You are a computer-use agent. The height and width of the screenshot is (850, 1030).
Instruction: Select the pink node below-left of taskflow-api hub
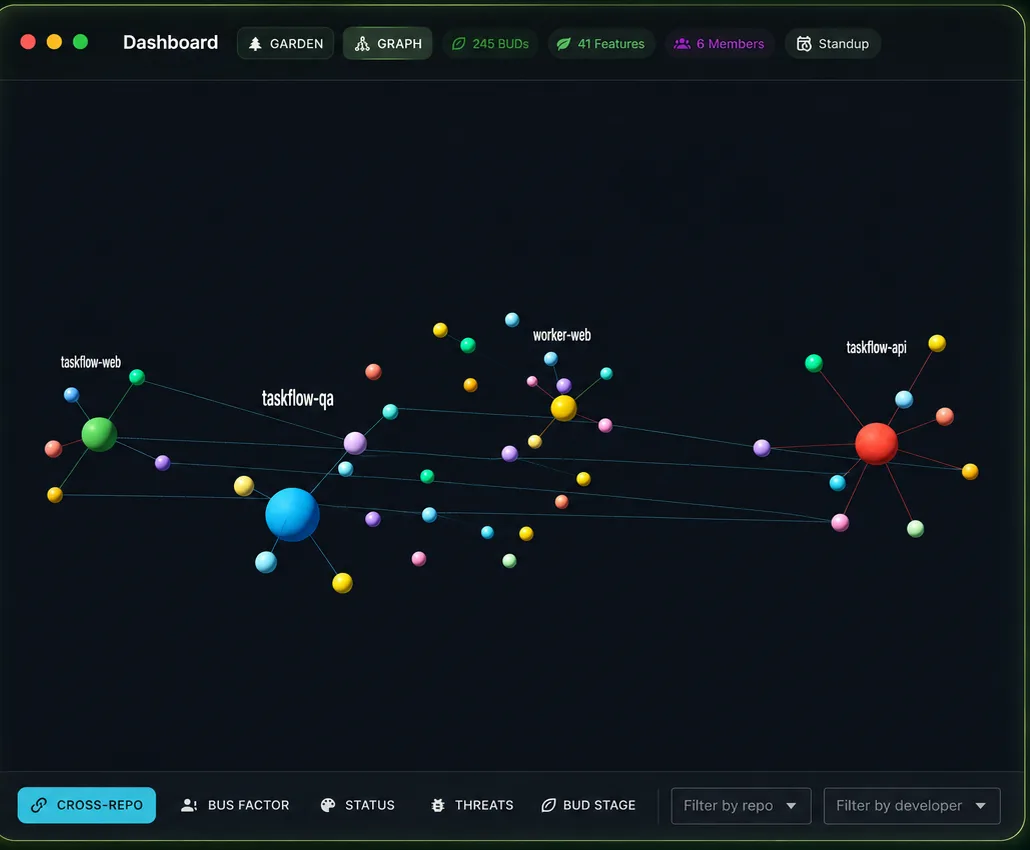(x=840, y=523)
